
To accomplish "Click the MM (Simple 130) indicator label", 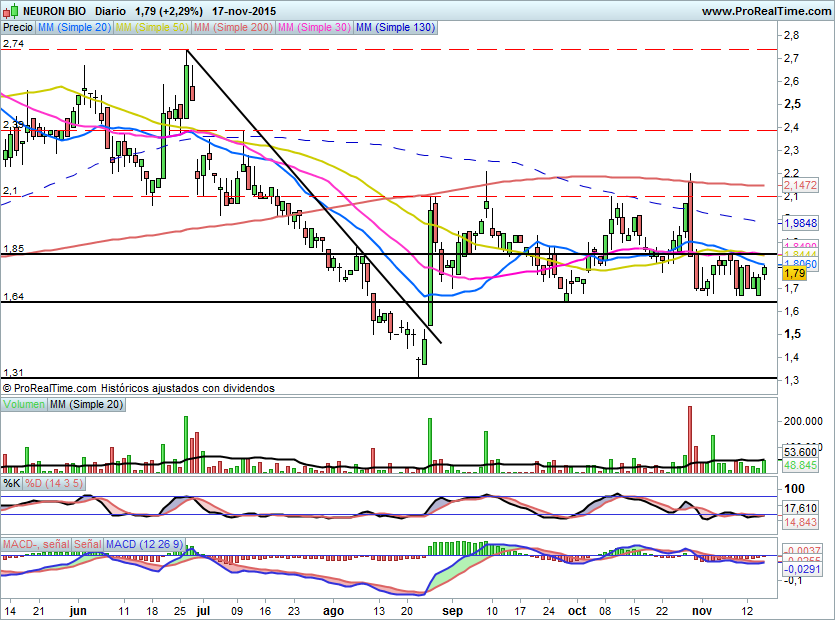I will click(x=395, y=28).
